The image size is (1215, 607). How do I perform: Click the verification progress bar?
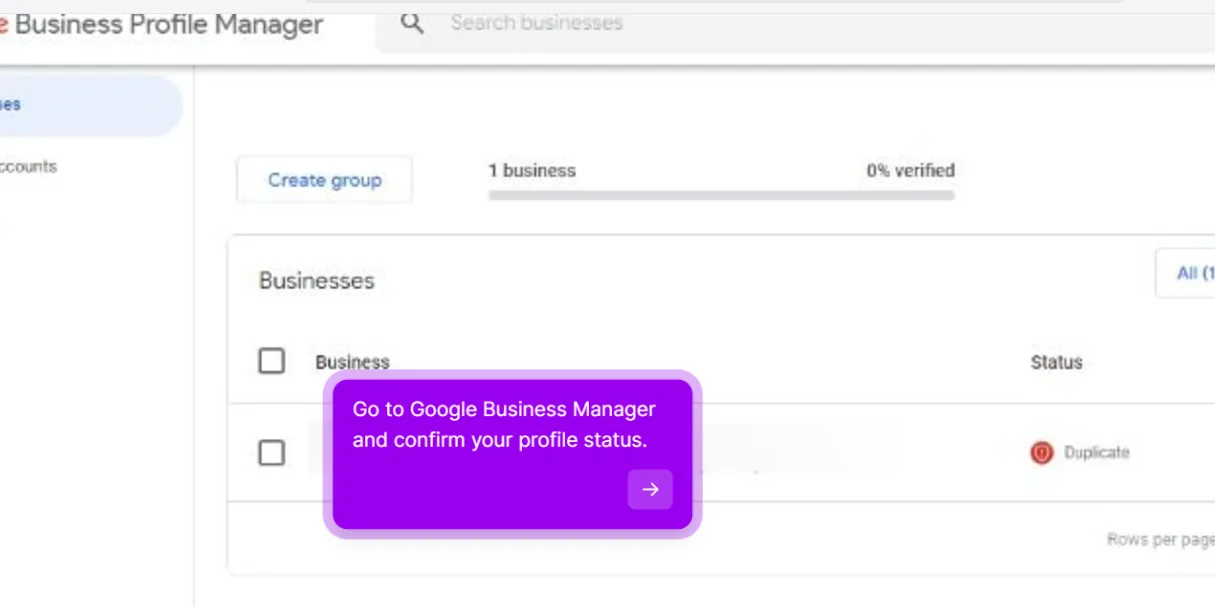(x=721, y=195)
